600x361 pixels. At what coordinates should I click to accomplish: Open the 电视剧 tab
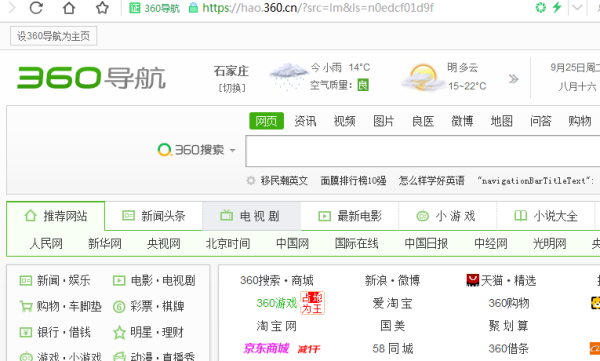(251, 216)
